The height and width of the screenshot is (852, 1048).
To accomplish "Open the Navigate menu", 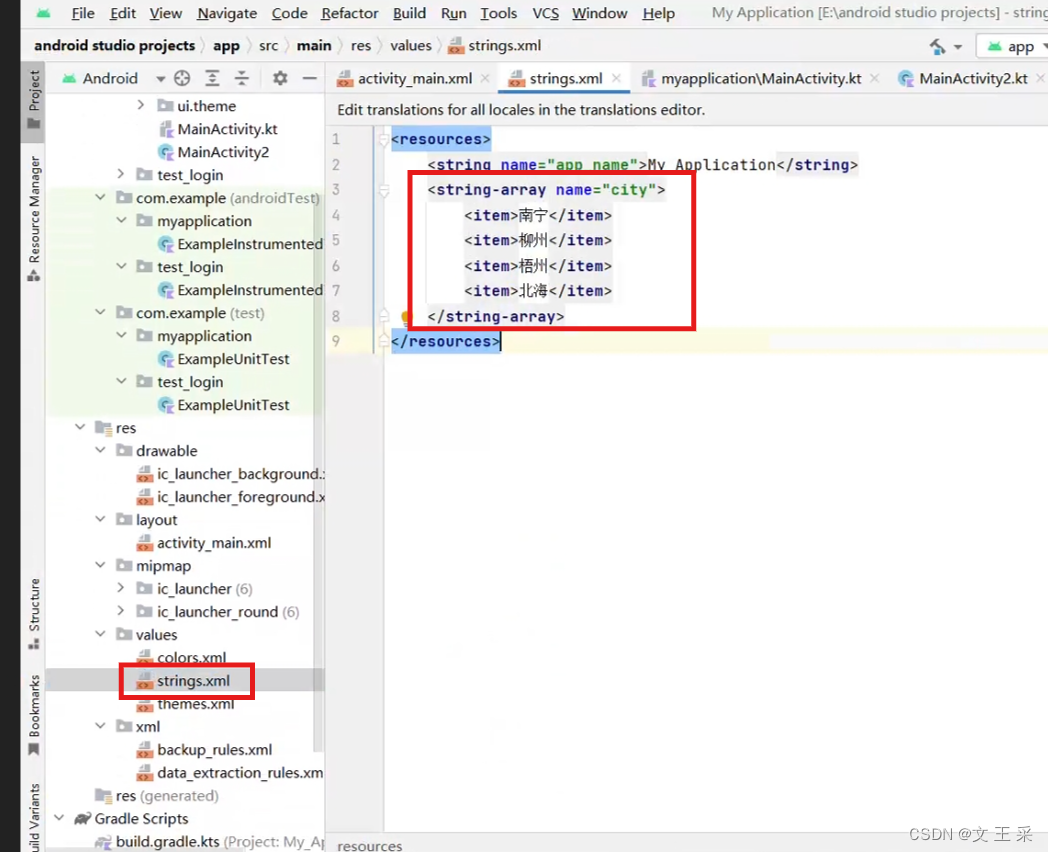I will pos(227,13).
